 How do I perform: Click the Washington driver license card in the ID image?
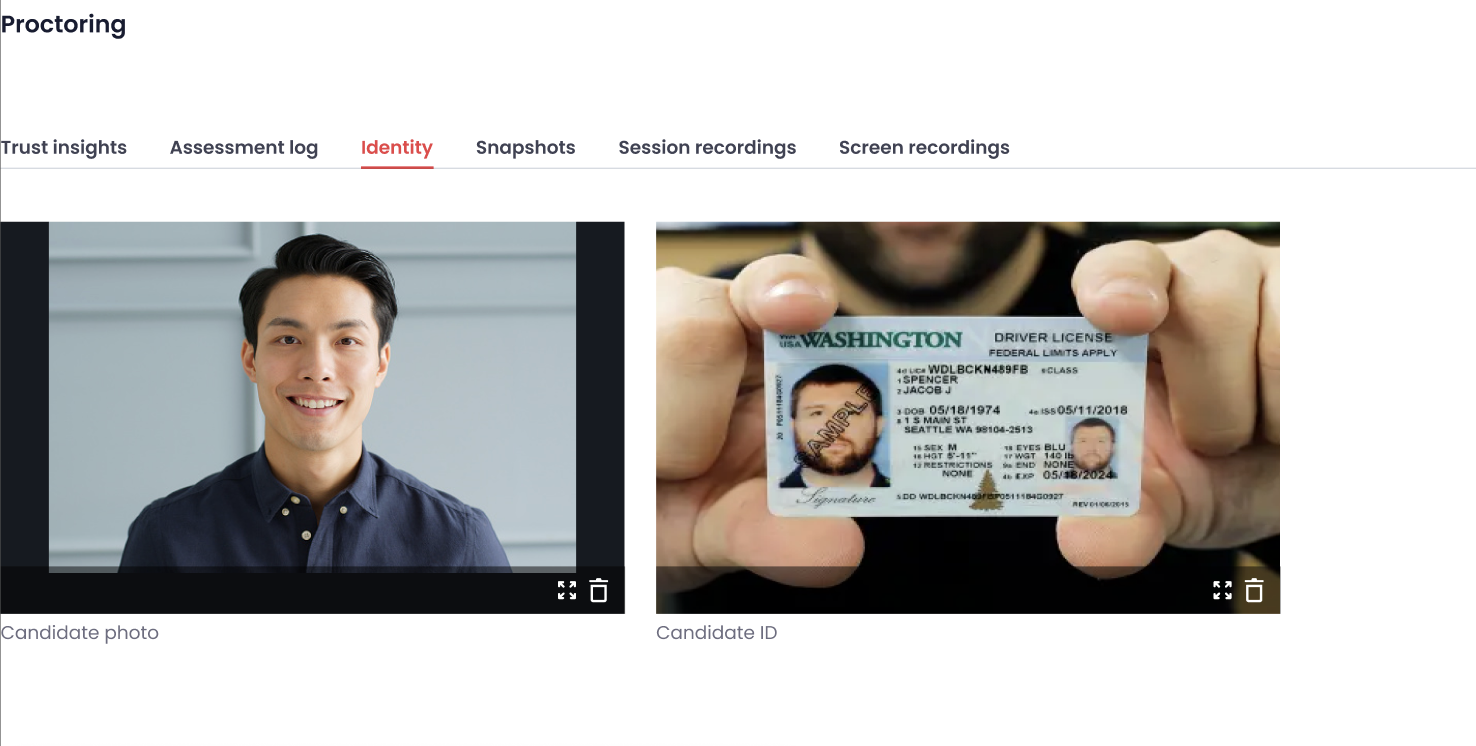pos(957,422)
